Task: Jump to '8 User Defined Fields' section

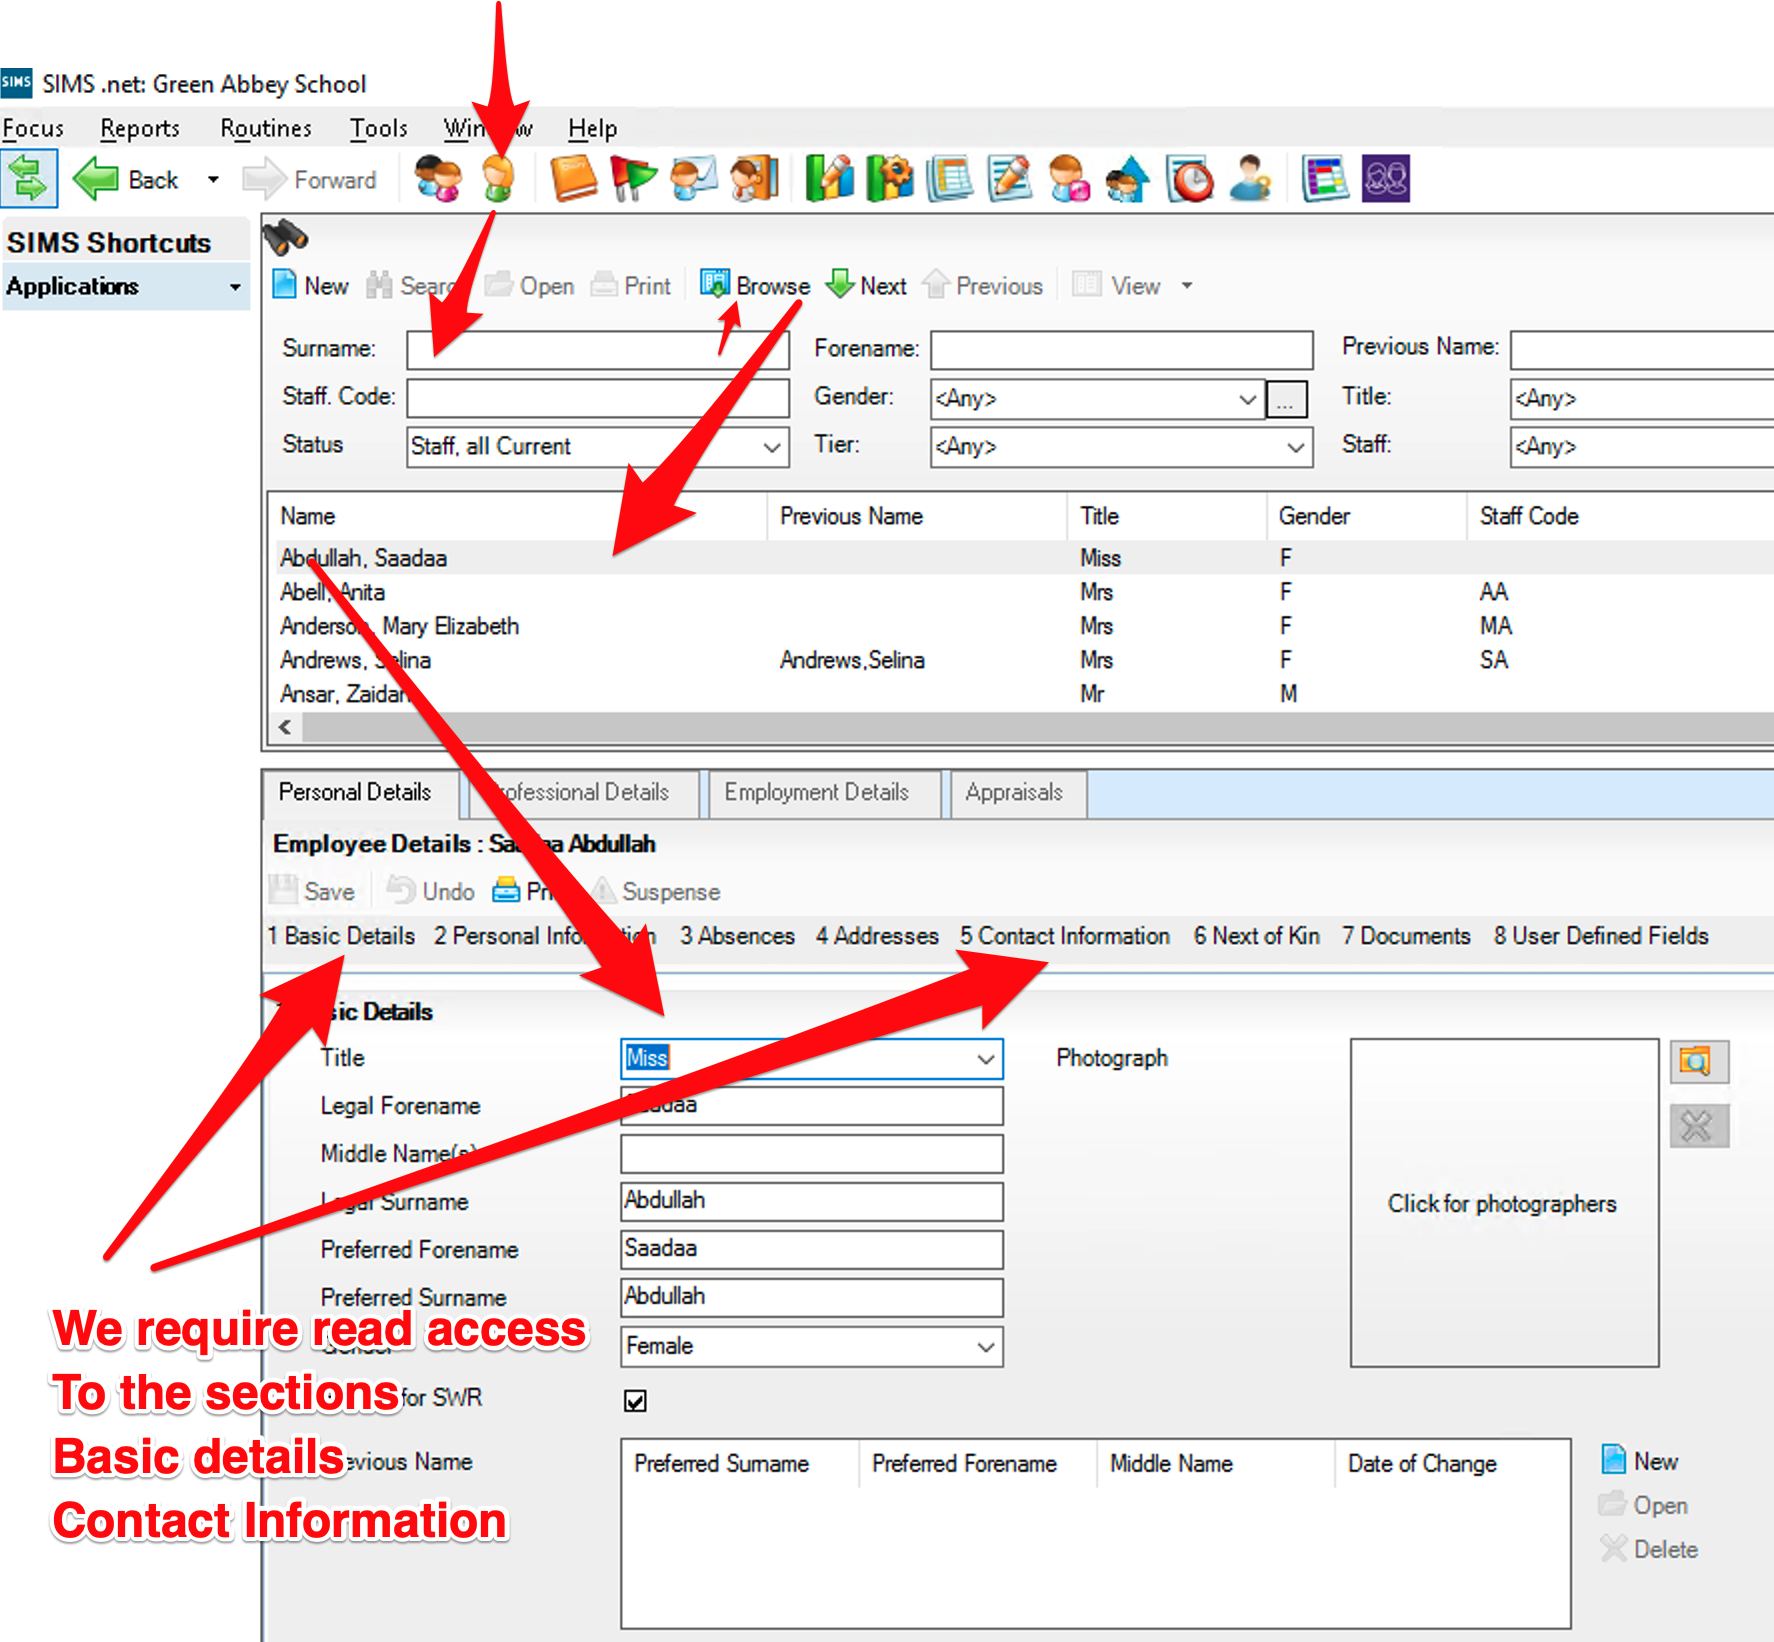Action: [1601, 936]
